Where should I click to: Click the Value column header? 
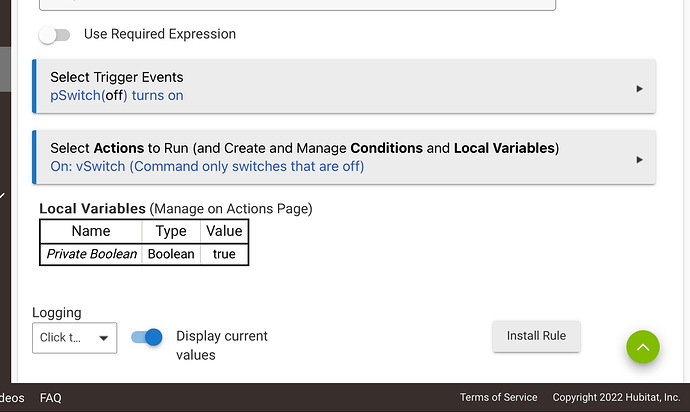[224, 231]
